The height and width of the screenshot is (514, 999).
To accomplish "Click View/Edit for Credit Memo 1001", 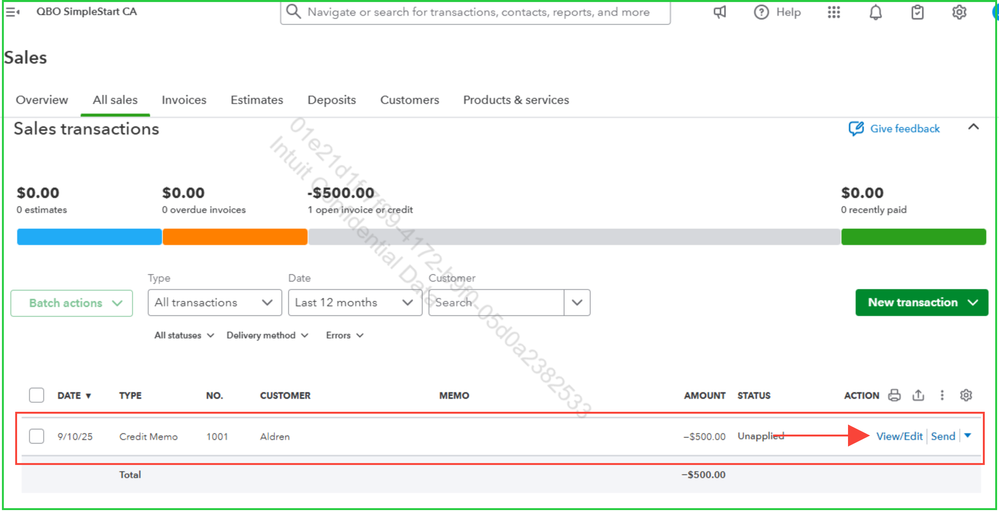I will pos(900,436).
